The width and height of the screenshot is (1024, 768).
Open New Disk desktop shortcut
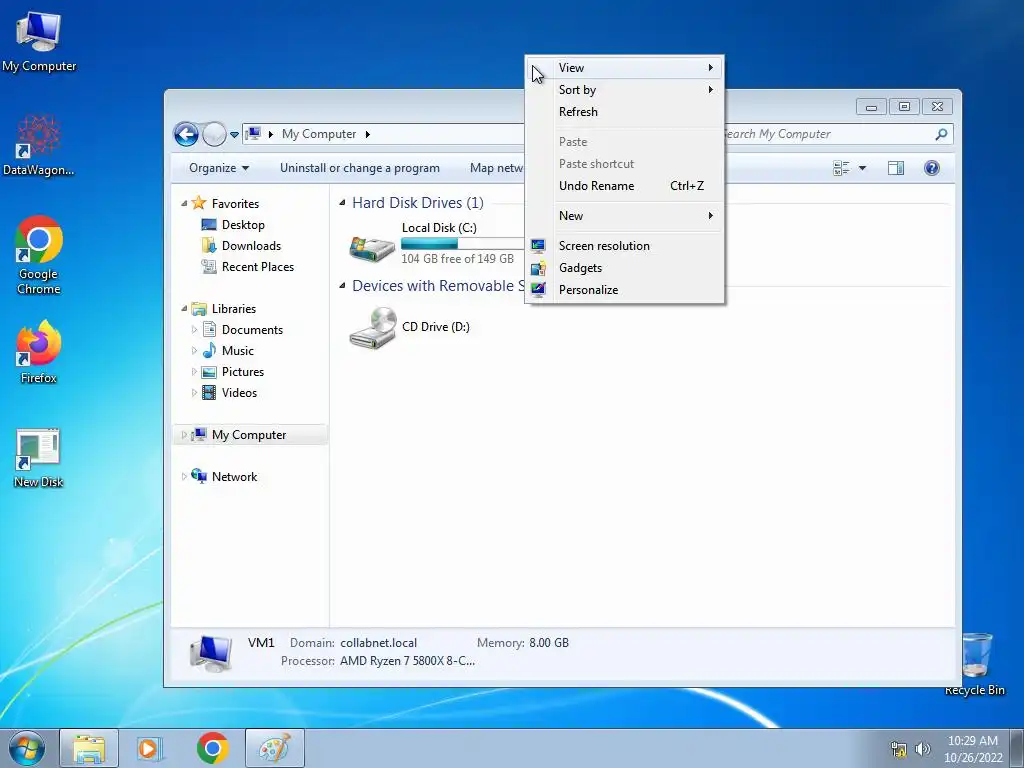click(39, 457)
